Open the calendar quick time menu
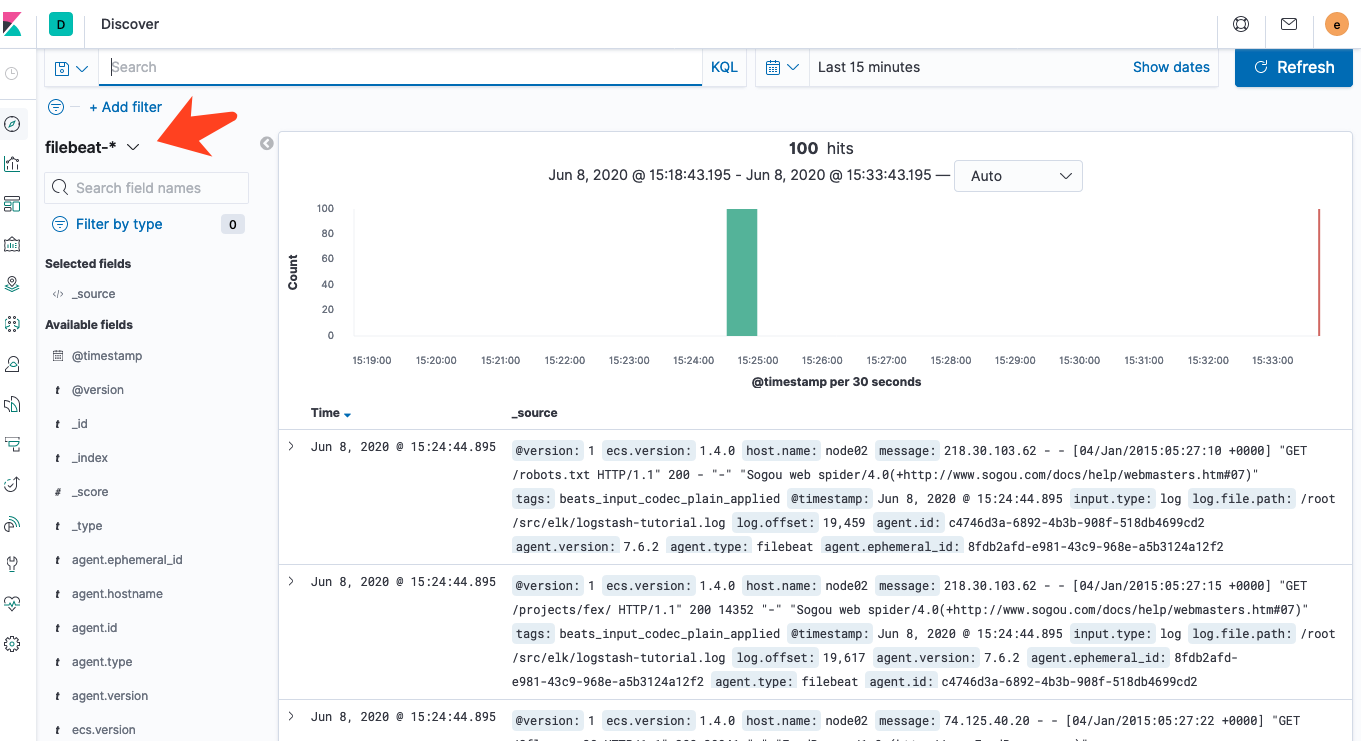 [782, 67]
